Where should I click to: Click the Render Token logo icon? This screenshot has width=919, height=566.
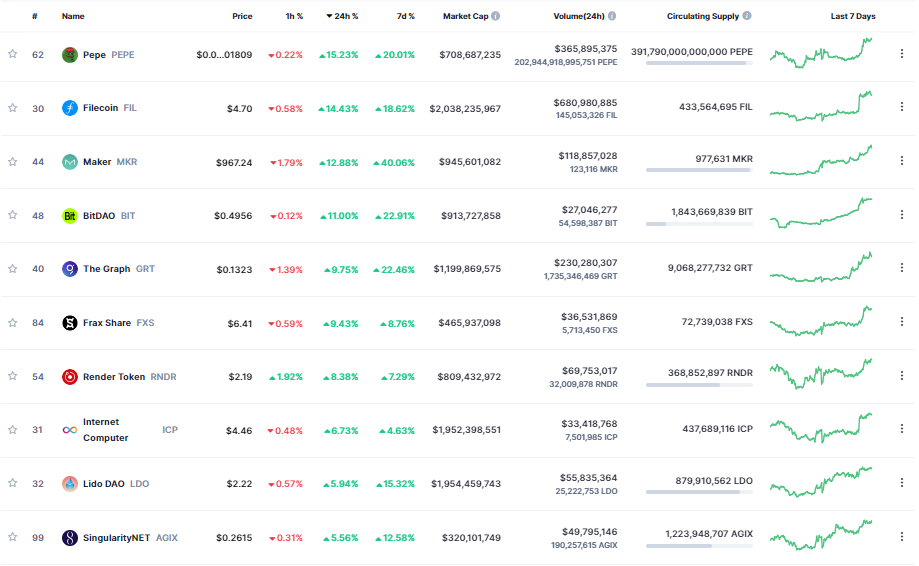70,377
